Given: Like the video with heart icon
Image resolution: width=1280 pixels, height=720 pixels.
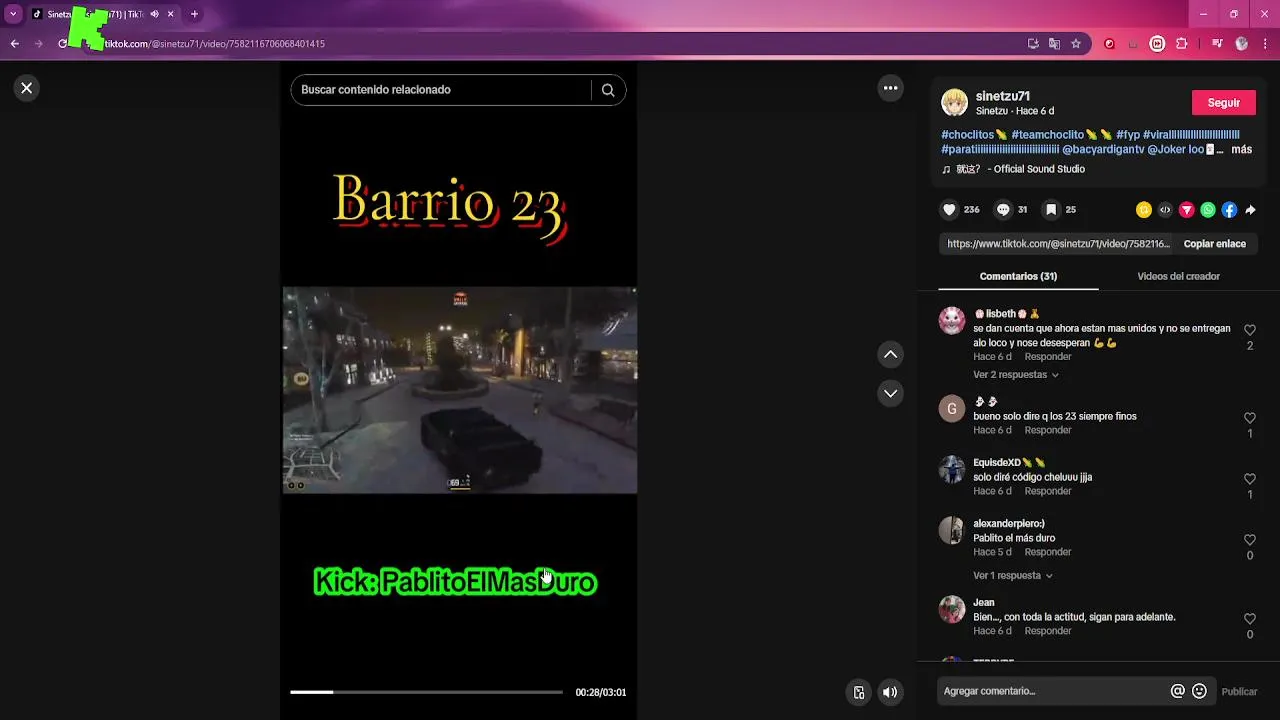Looking at the screenshot, I should 949,210.
